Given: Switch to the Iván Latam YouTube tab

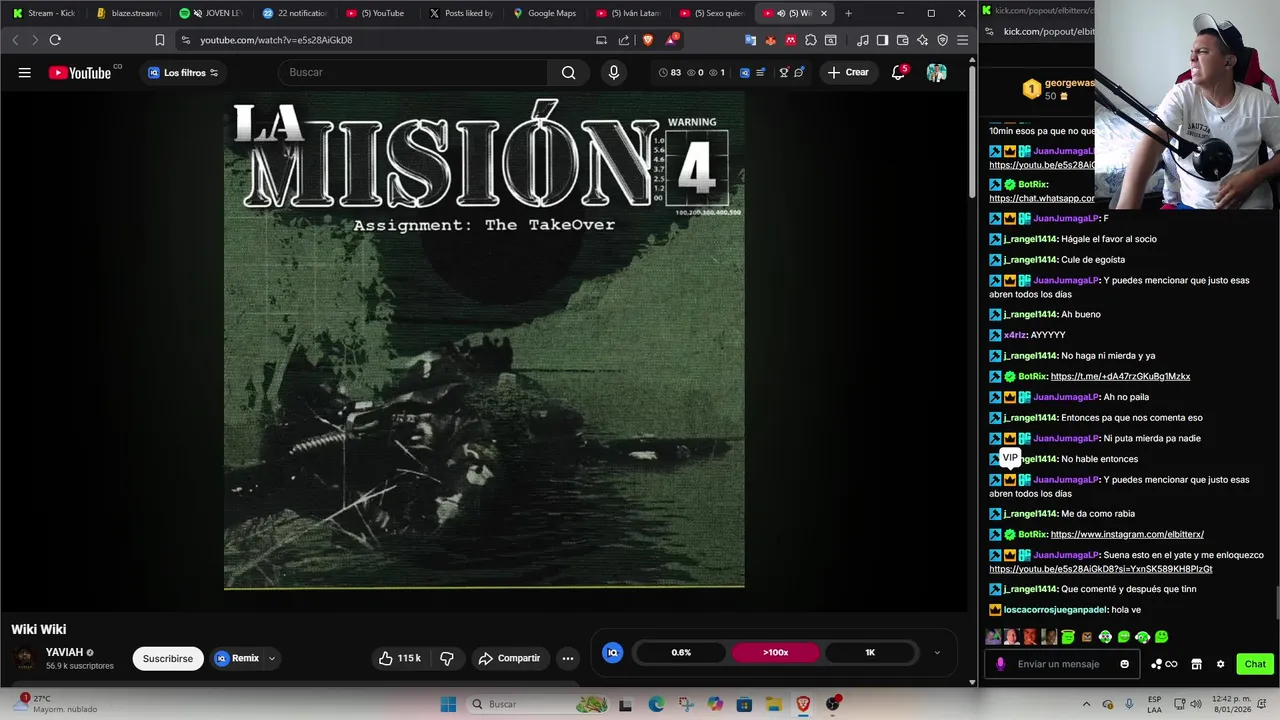Looking at the screenshot, I should click(628, 13).
